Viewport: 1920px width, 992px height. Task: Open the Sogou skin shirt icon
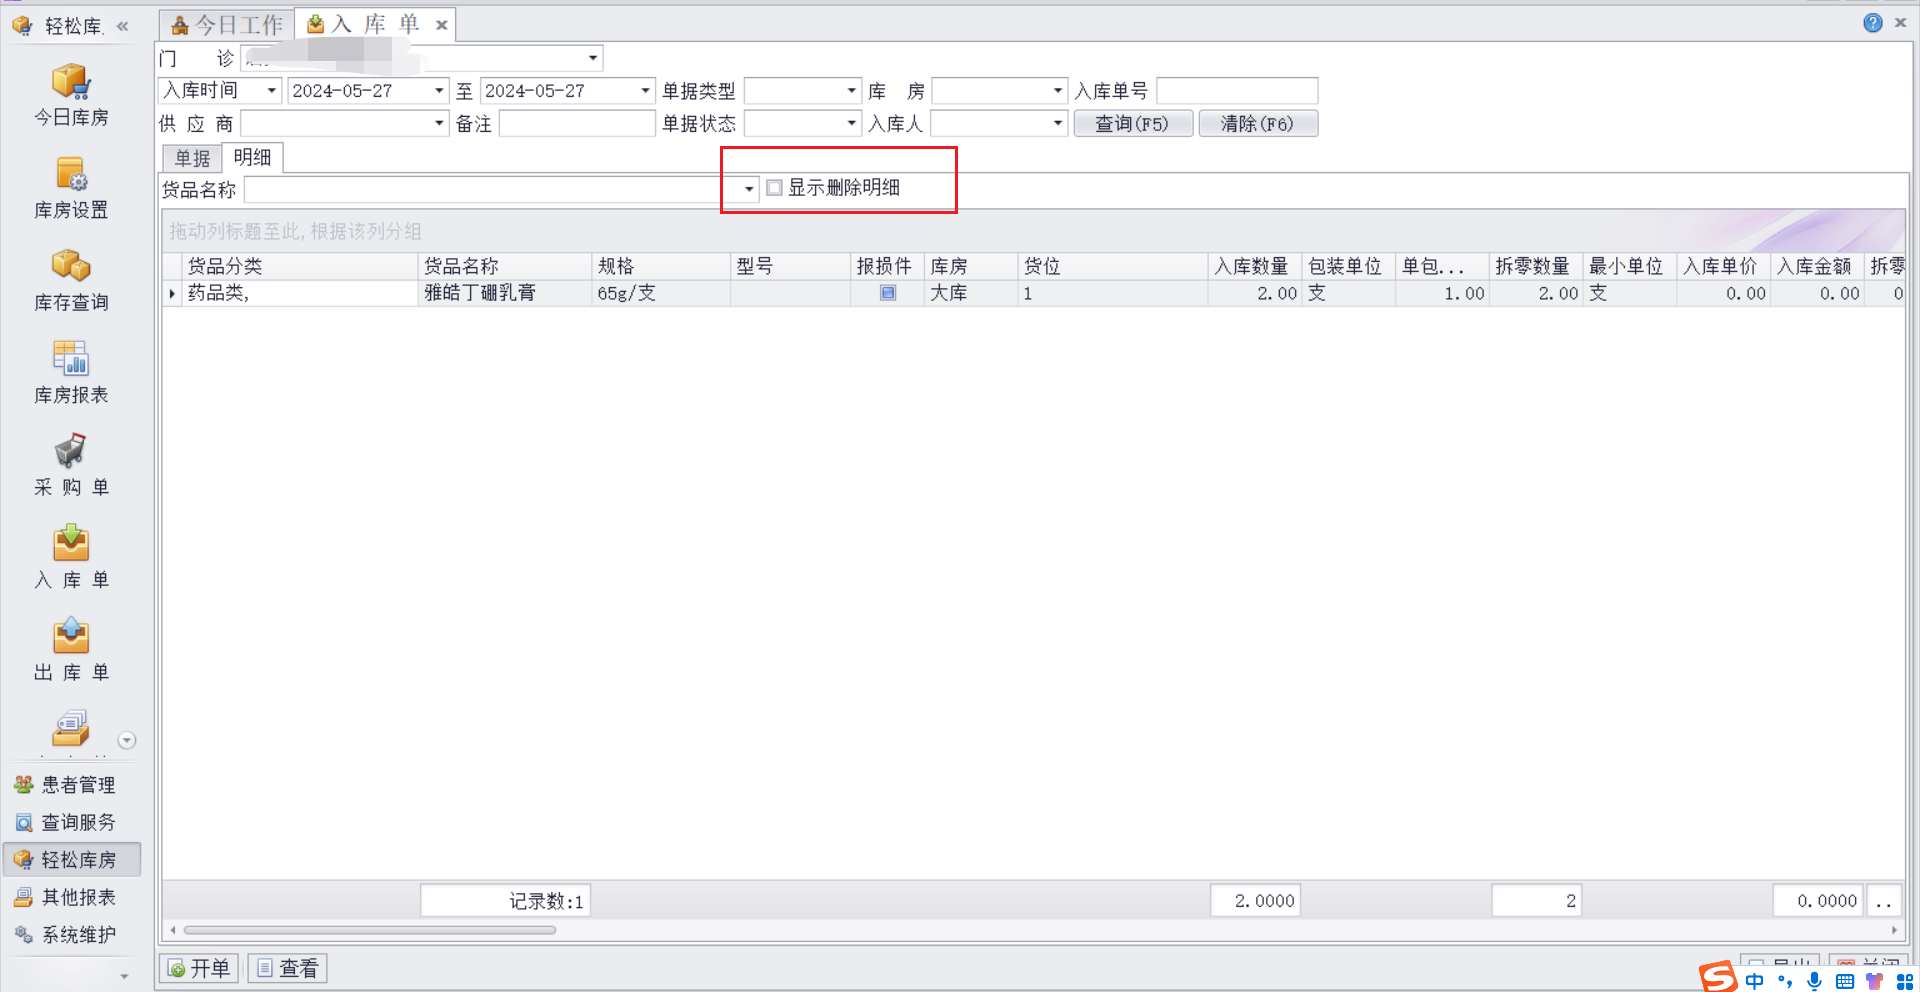(1874, 982)
